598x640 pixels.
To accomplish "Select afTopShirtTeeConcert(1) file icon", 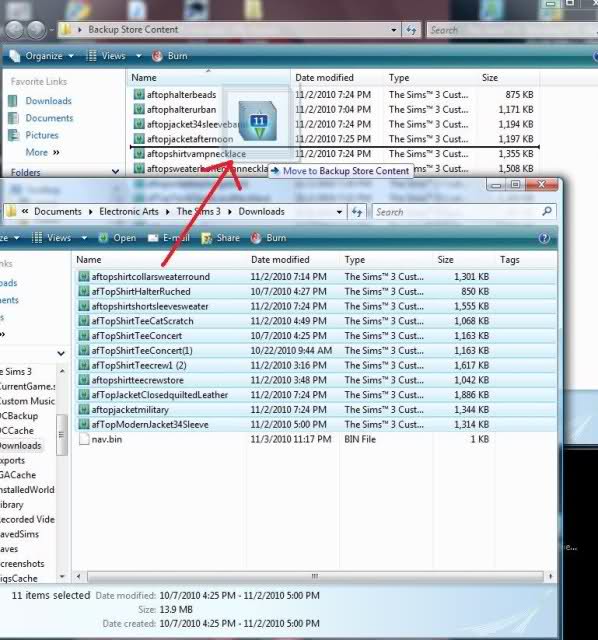I will click(84, 351).
